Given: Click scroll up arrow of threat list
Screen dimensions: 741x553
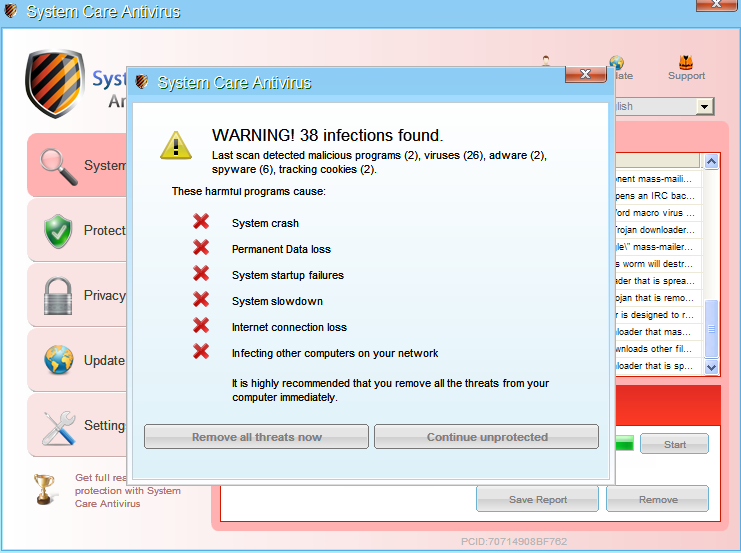Looking at the screenshot, I should [711, 162].
